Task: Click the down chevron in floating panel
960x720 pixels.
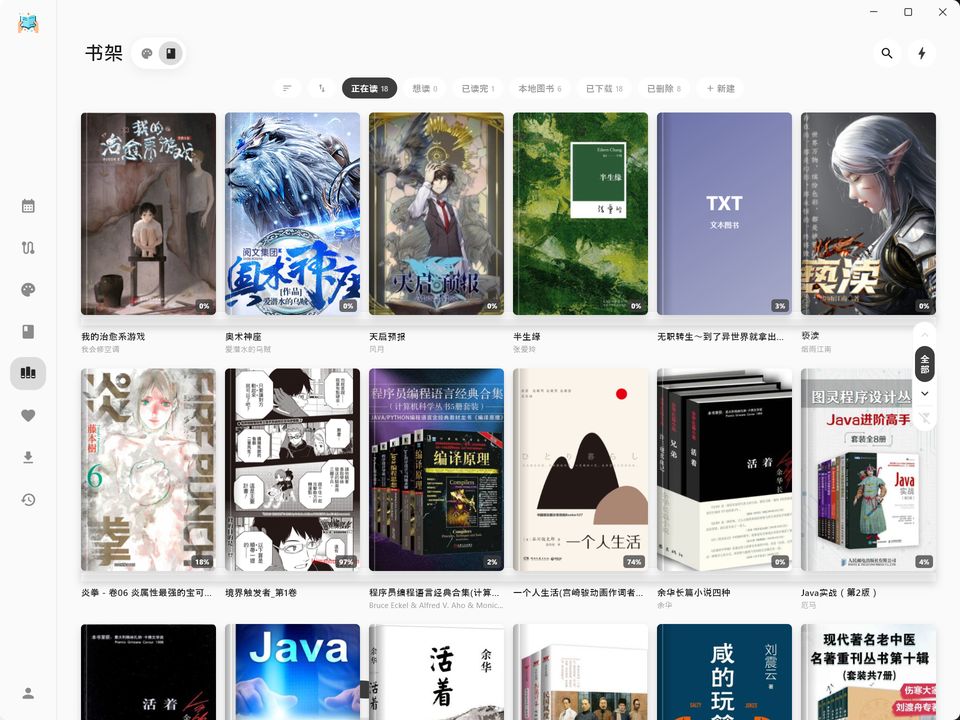Action: (924, 394)
